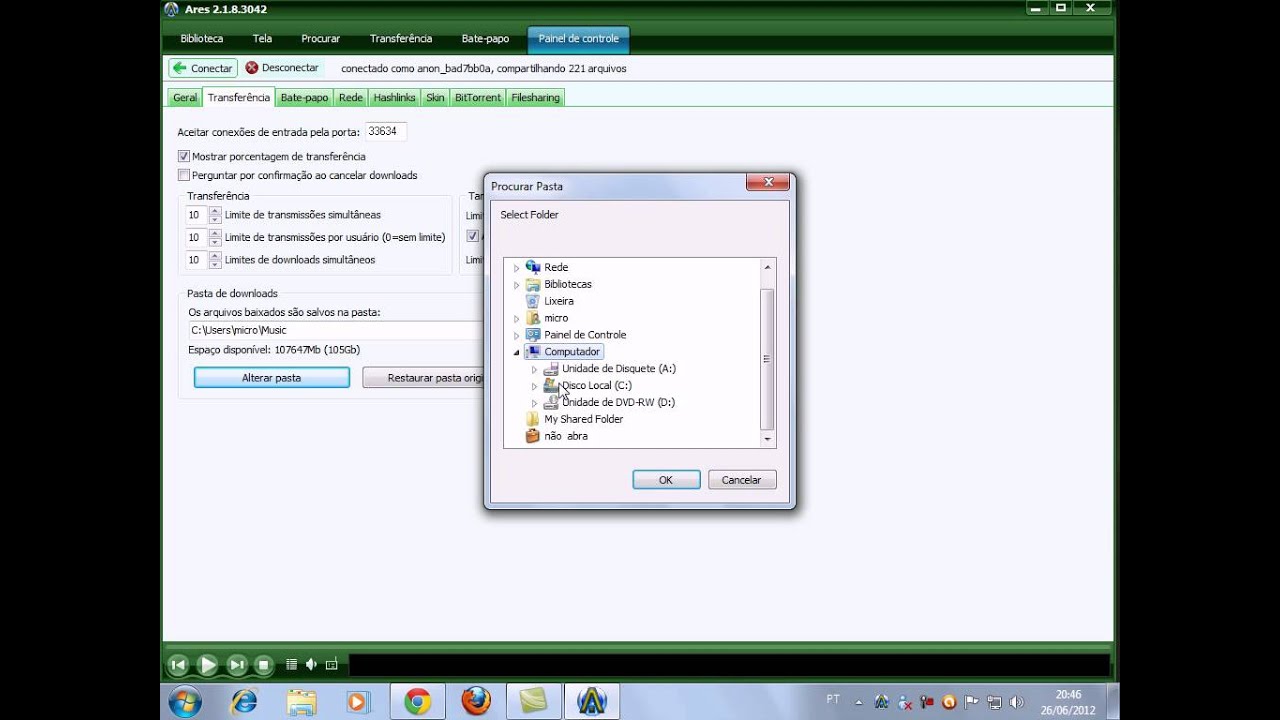1280x720 pixels.
Task: Click Restaurar pasta original button
Action: [x=423, y=378]
